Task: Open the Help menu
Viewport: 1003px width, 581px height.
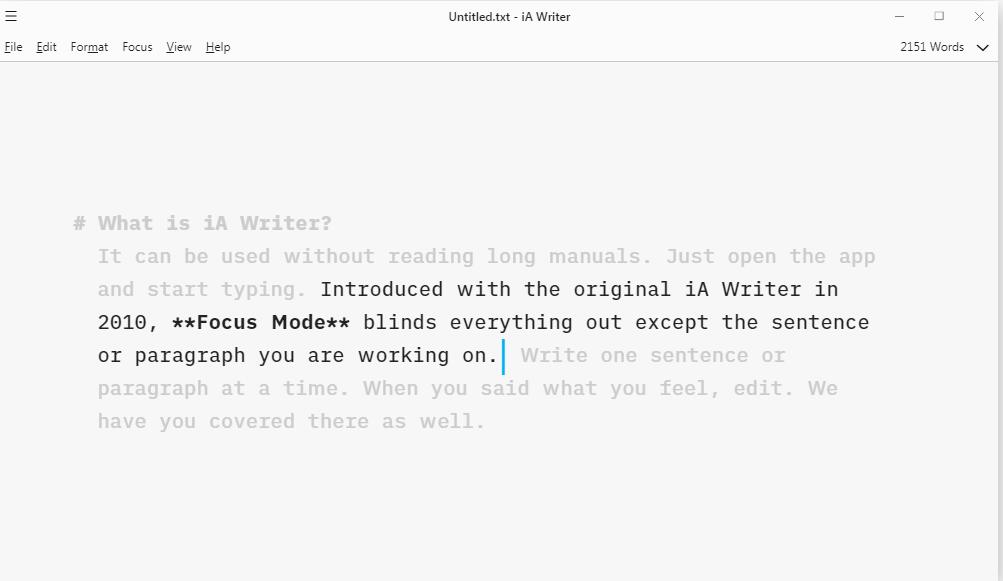Action: click(217, 47)
